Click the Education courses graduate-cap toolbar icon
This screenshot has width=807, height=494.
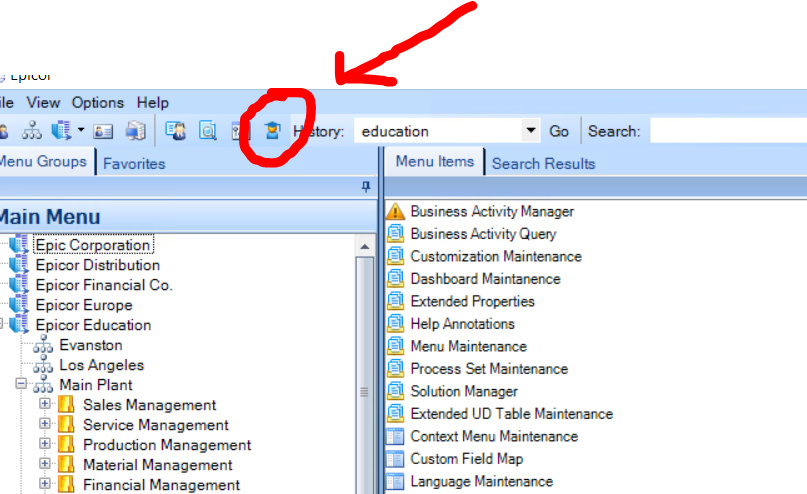tap(272, 131)
